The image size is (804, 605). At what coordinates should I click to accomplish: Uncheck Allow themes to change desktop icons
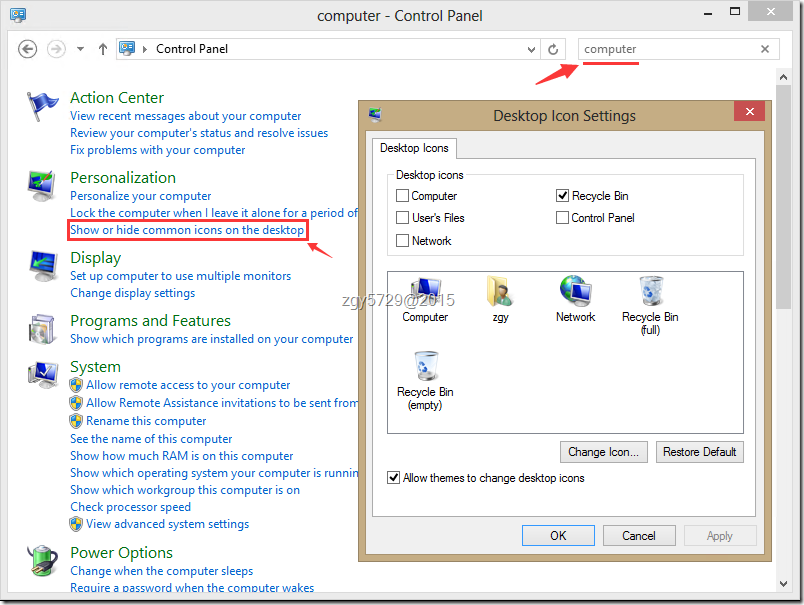point(394,478)
